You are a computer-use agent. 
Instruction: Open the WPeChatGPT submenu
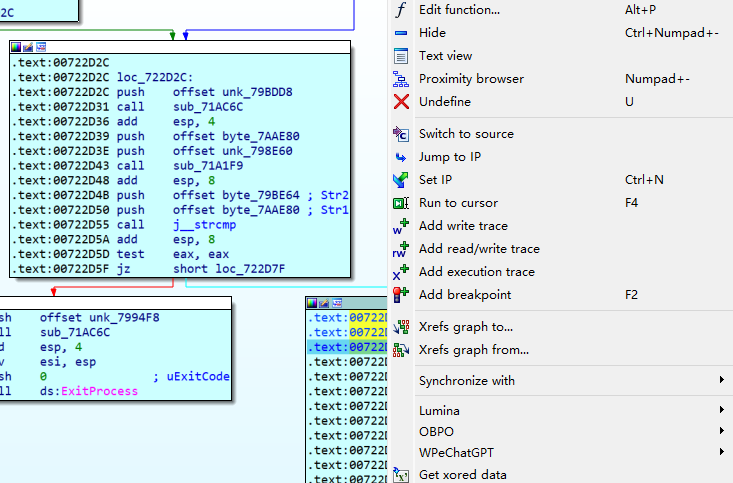(x=561, y=452)
